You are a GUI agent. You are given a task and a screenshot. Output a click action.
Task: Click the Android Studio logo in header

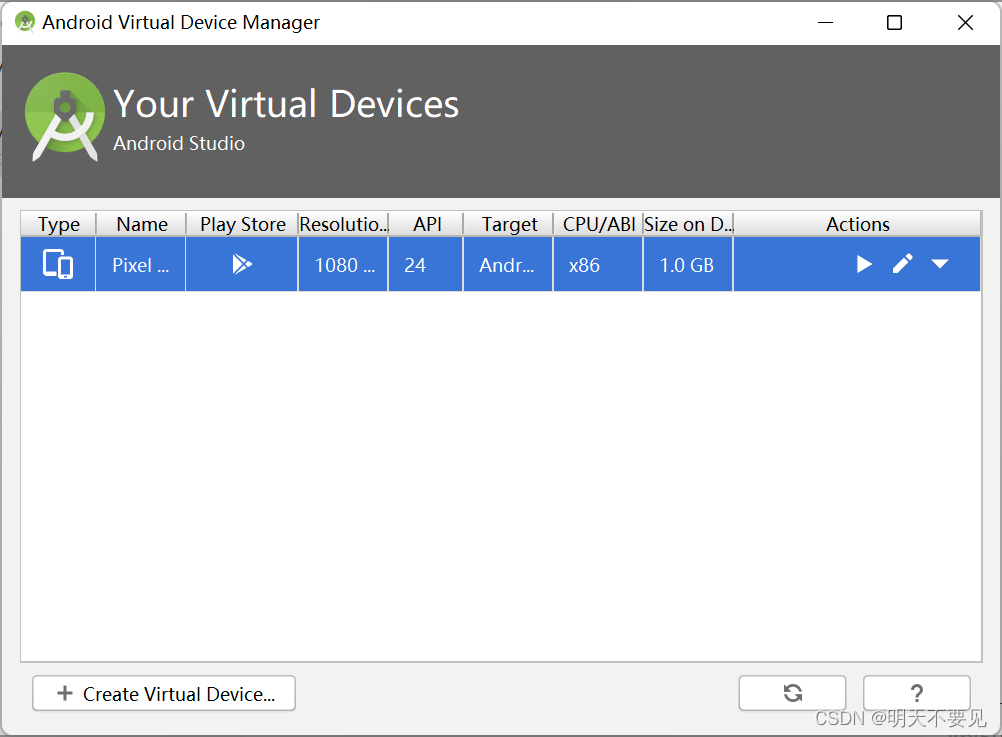pos(65,116)
